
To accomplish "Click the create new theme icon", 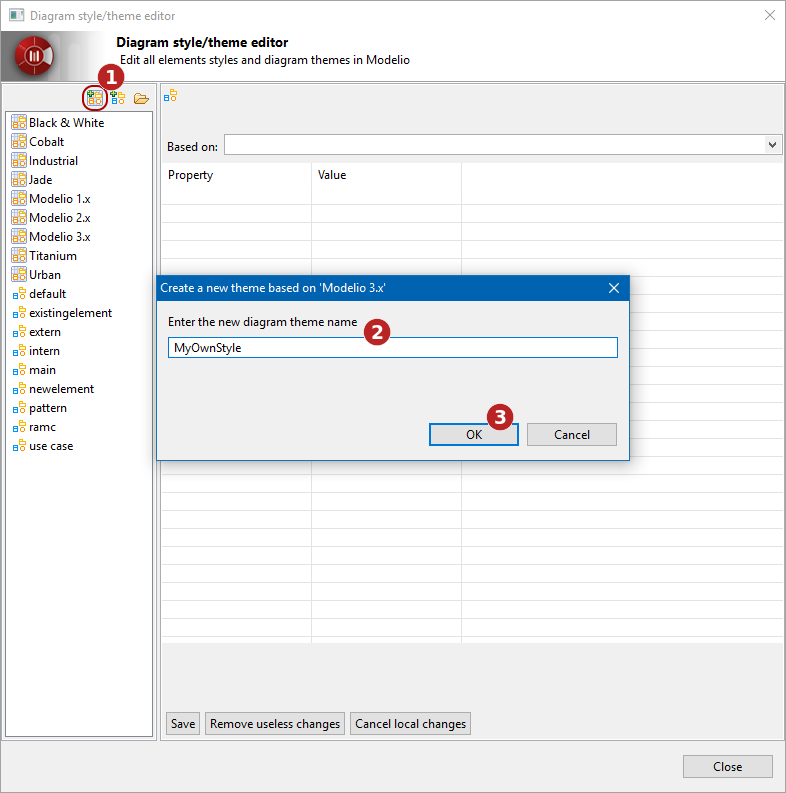I will tap(95, 98).
